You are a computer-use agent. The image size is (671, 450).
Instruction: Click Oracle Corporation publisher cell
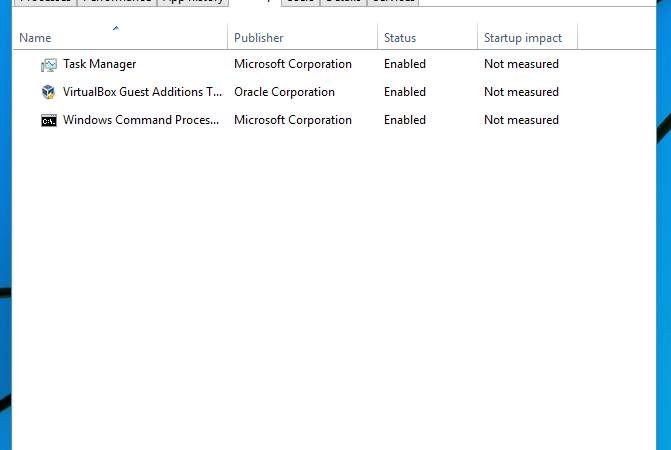pyautogui.click(x=284, y=92)
